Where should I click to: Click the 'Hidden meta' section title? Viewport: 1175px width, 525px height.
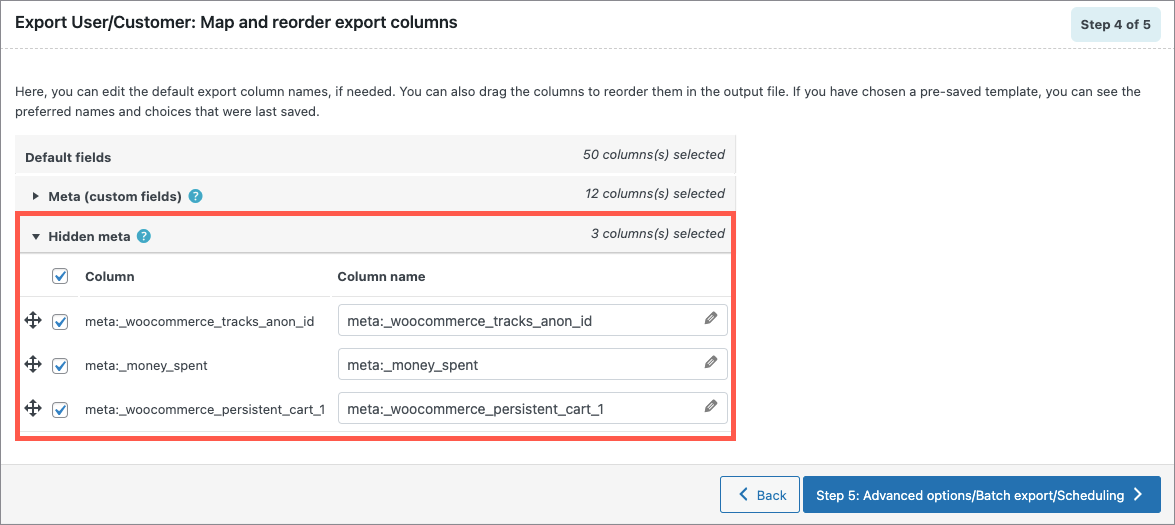89,237
